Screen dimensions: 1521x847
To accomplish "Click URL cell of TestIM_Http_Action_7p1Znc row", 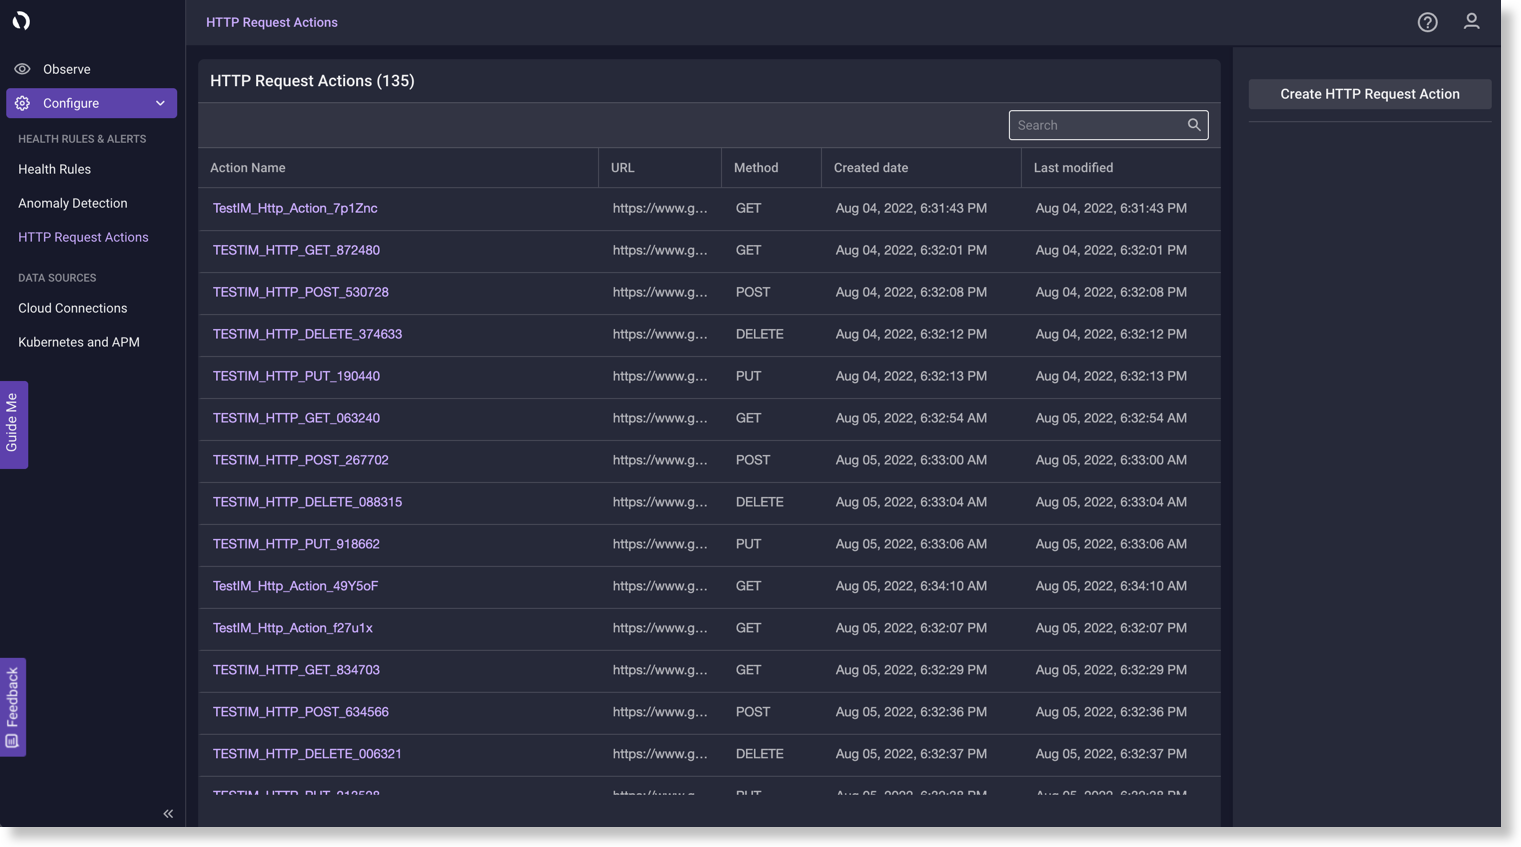I will (x=660, y=208).
